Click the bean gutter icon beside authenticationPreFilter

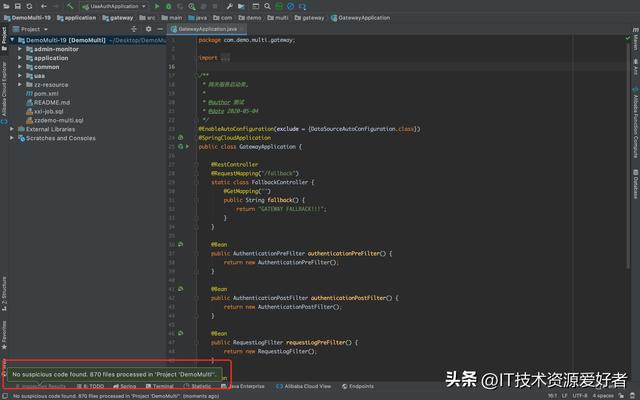pyautogui.click(x=180, y=244)
